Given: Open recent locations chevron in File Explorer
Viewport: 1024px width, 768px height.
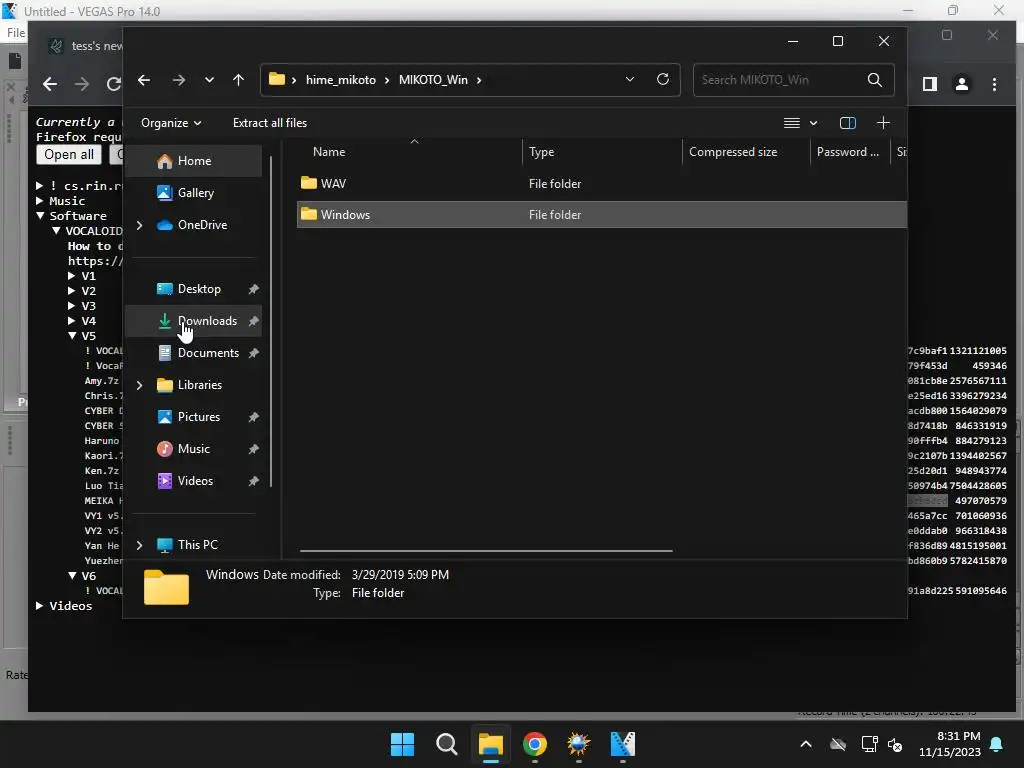Looking at the screenshot, I should (209, 80).
